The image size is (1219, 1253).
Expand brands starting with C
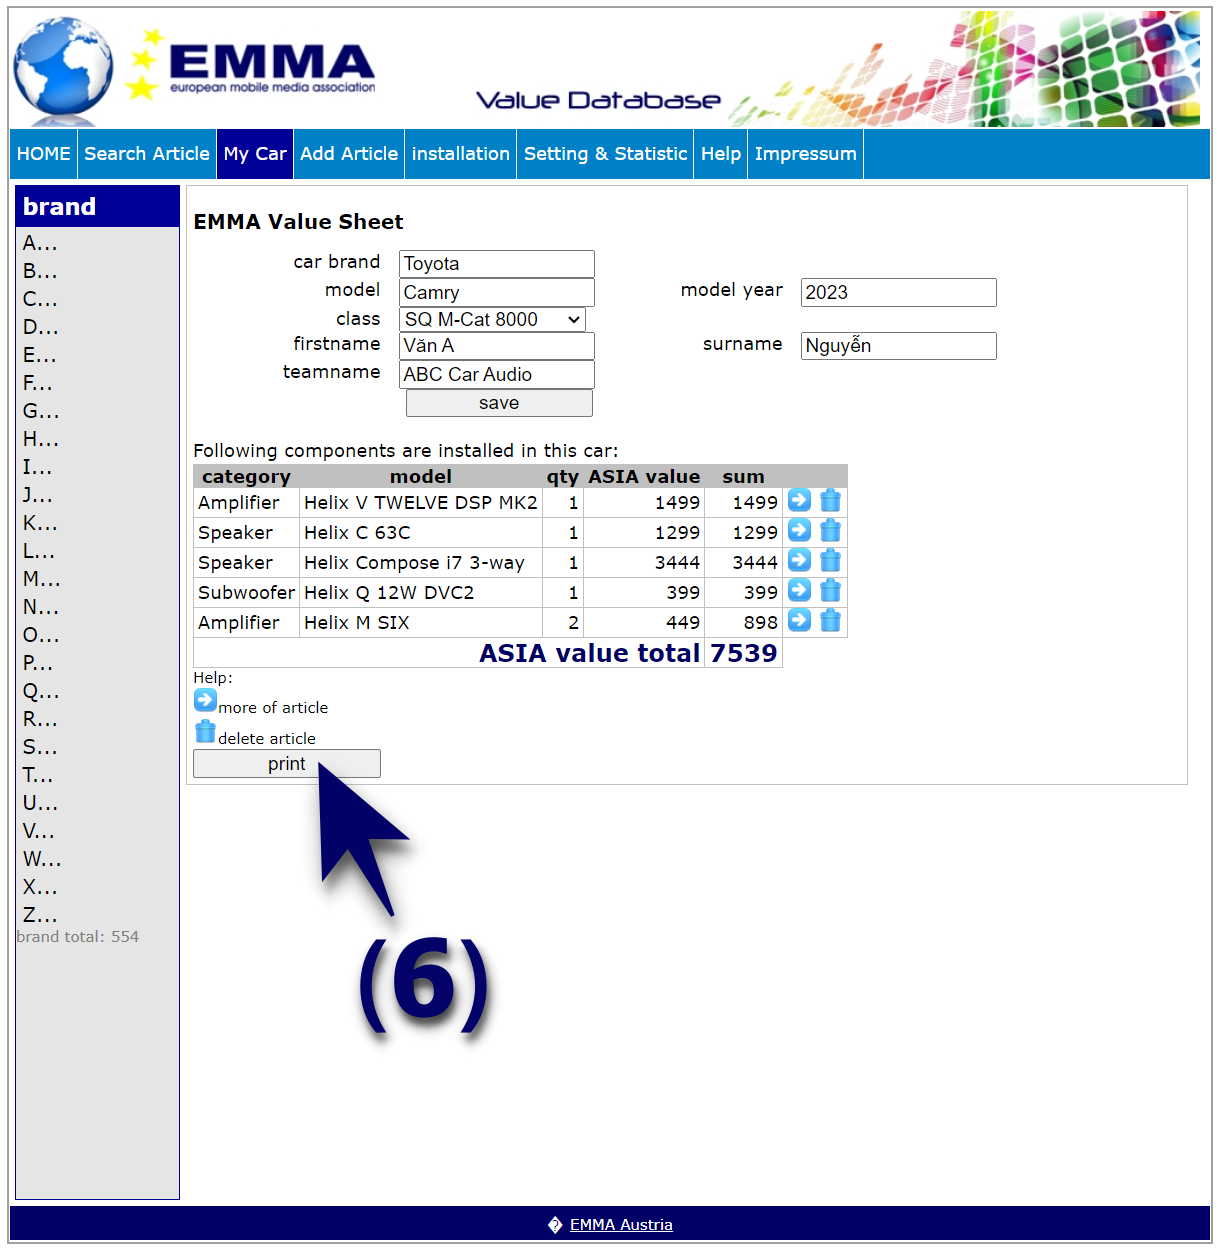pyautogui.click(x=40, y=299)
